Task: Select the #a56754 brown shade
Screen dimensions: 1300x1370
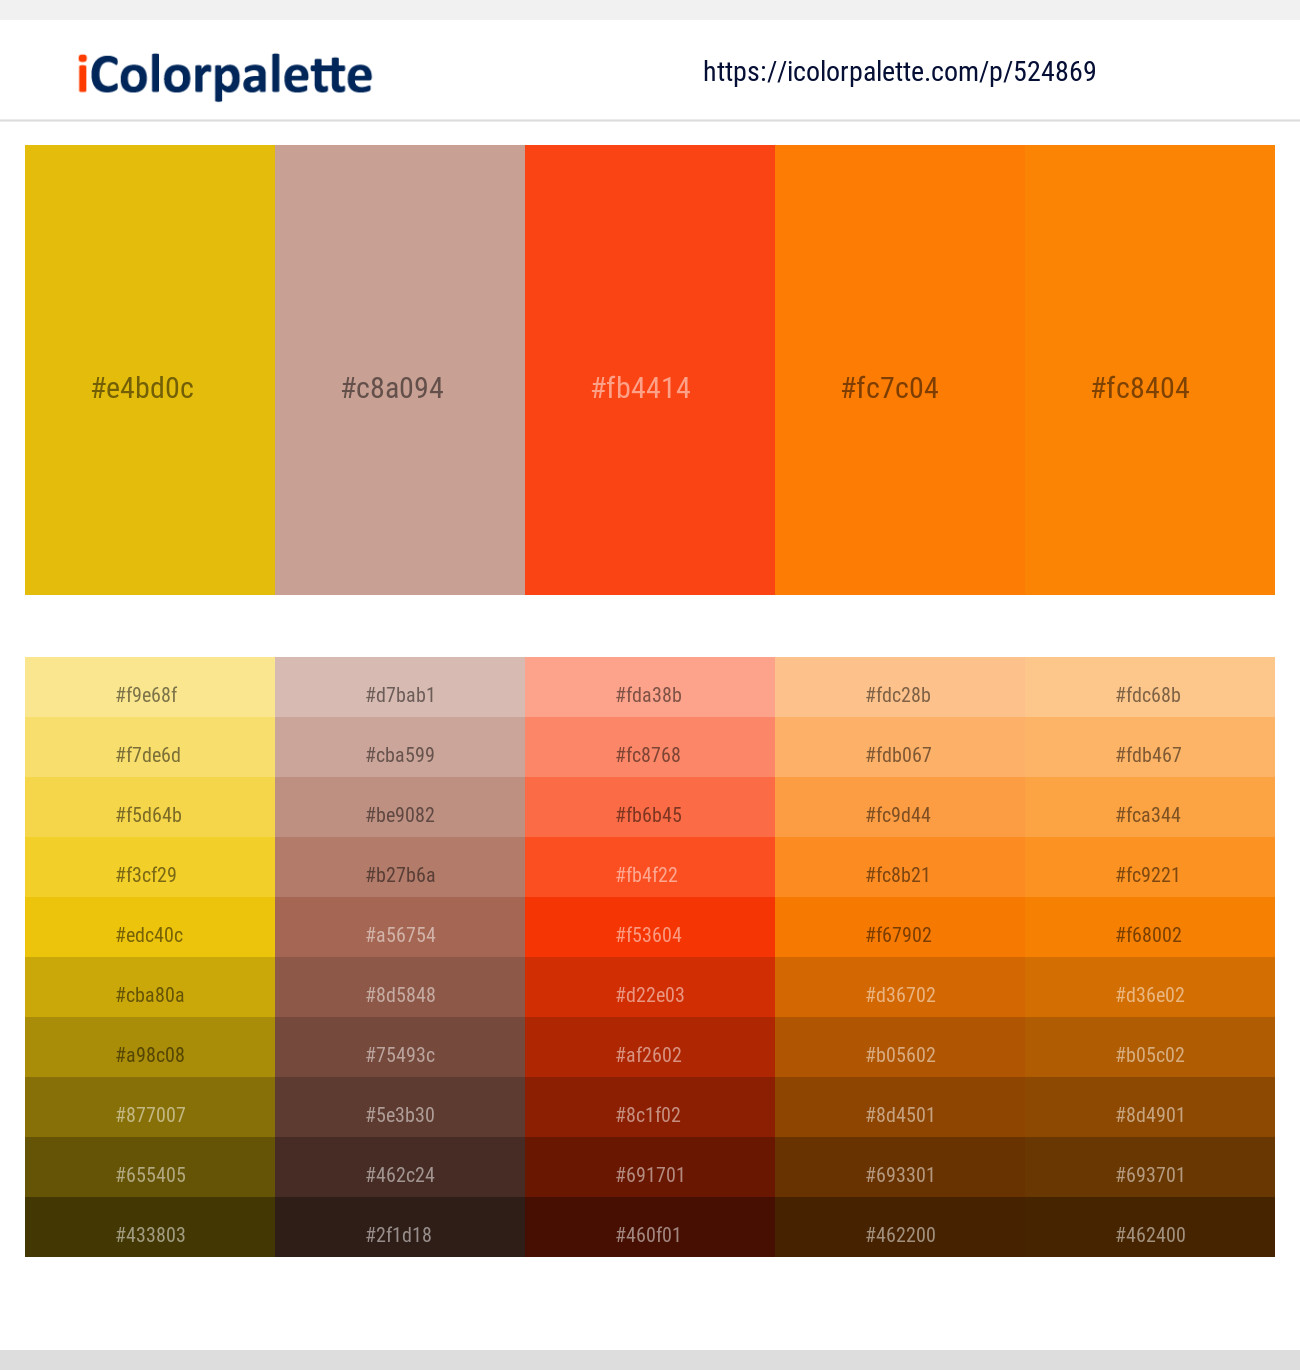Action: pyautogui.click(x=400, y=927)
